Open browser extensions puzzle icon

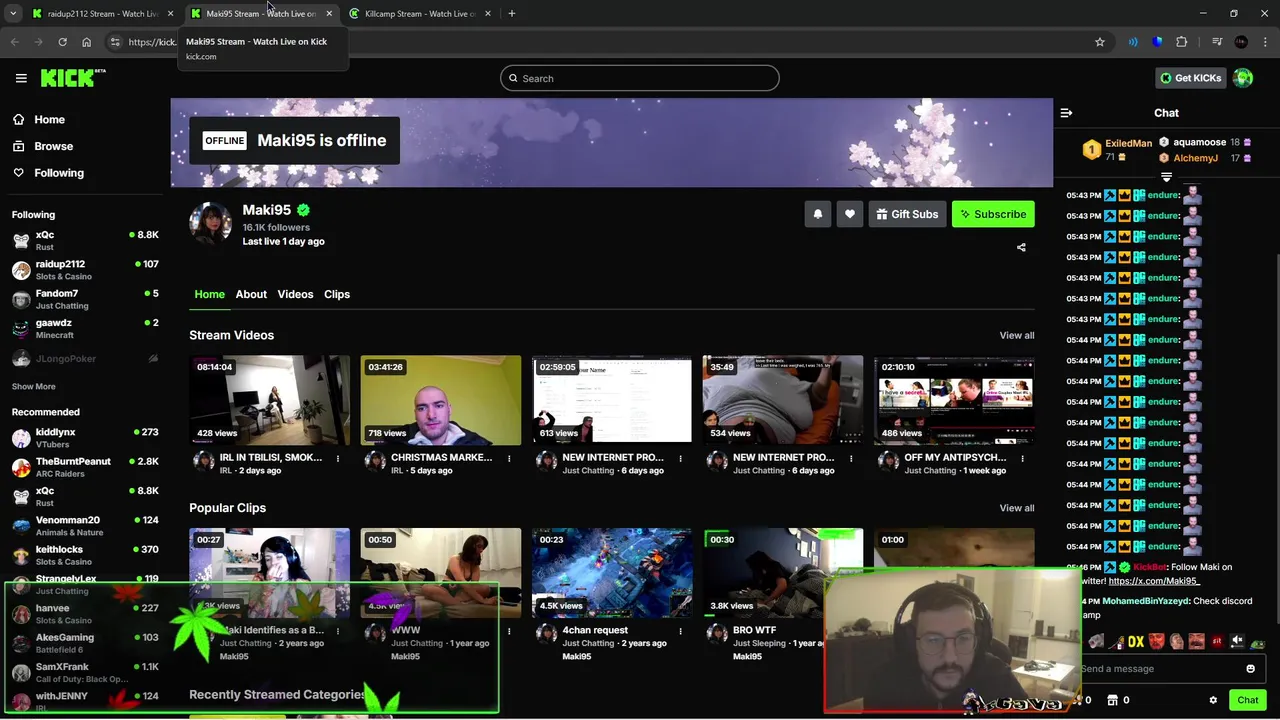pyautogui.click(x=1181, y=42)
